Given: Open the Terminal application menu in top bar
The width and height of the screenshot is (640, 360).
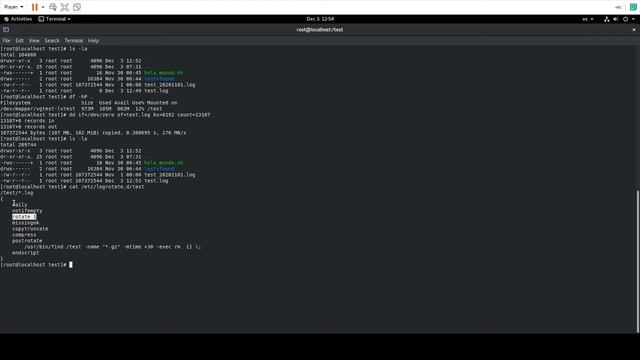Looking at the screenshot, I should (x=55, y=19).
